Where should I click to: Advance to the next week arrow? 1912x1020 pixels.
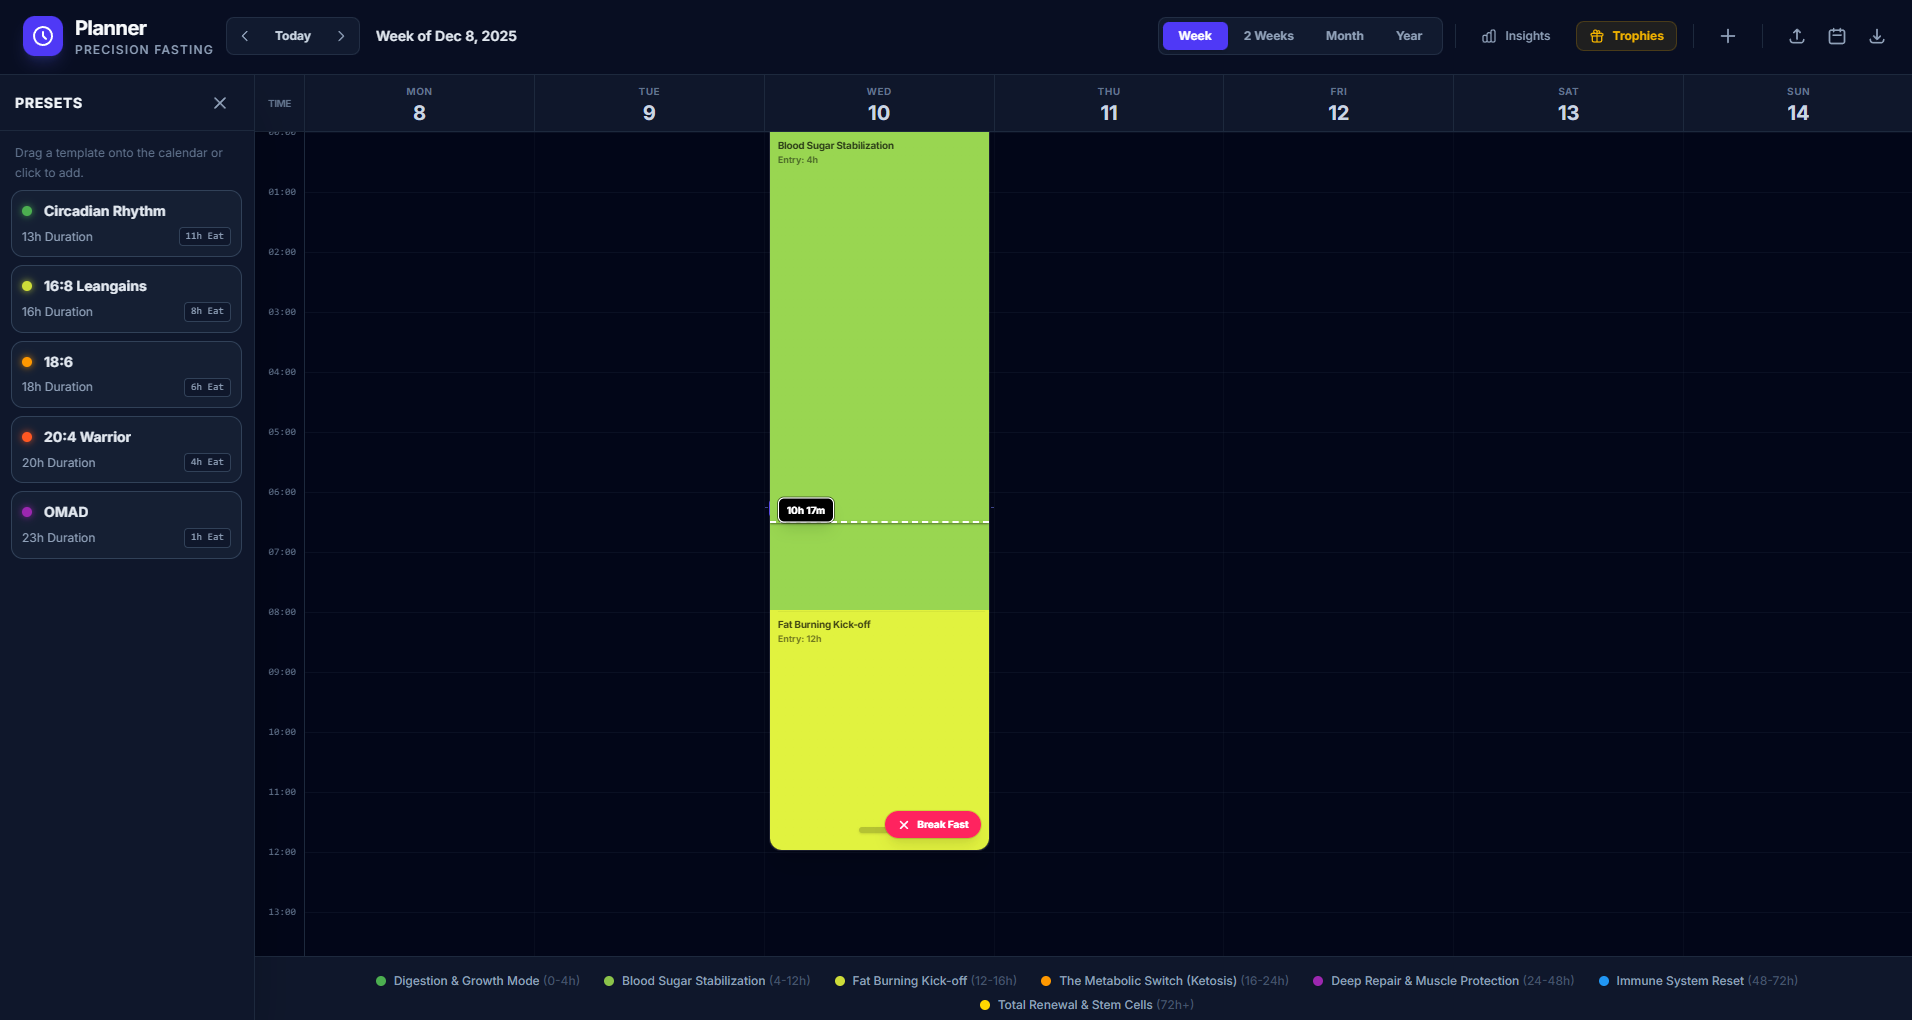point(341,36)
